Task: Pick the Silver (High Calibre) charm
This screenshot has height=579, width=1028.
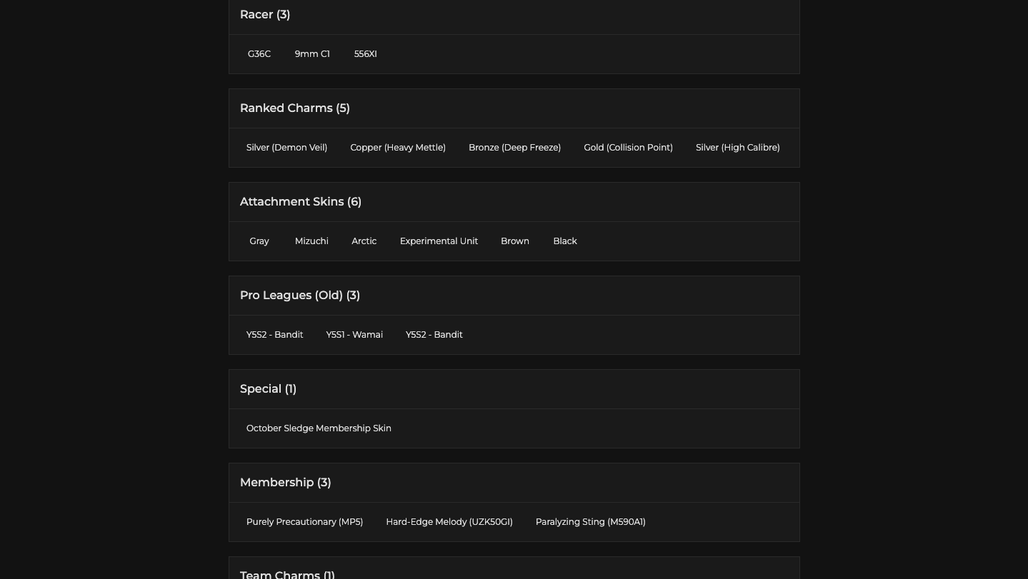Action: click(x=738, y=148)
